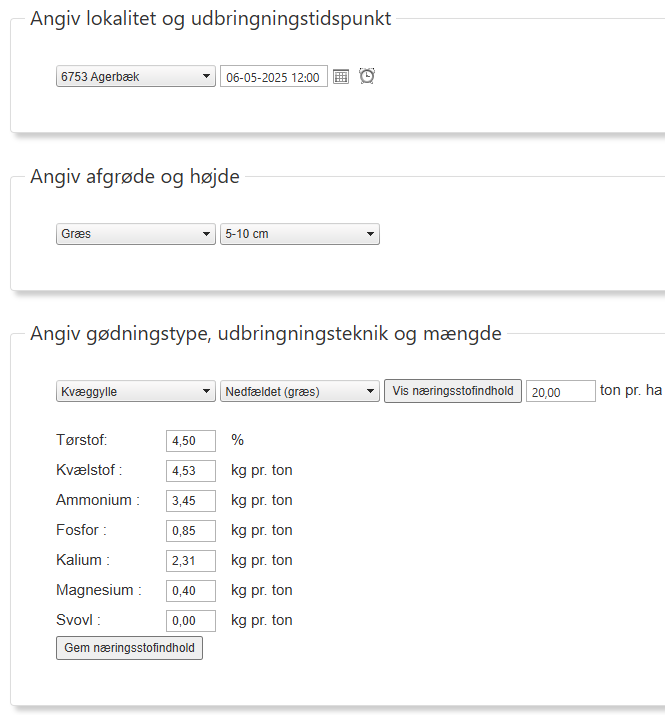Image resolution: width=665 pixels, height=715 pixels.
Task: Open the 6753 Agerbæk locality dropdown
Action: 136,77
